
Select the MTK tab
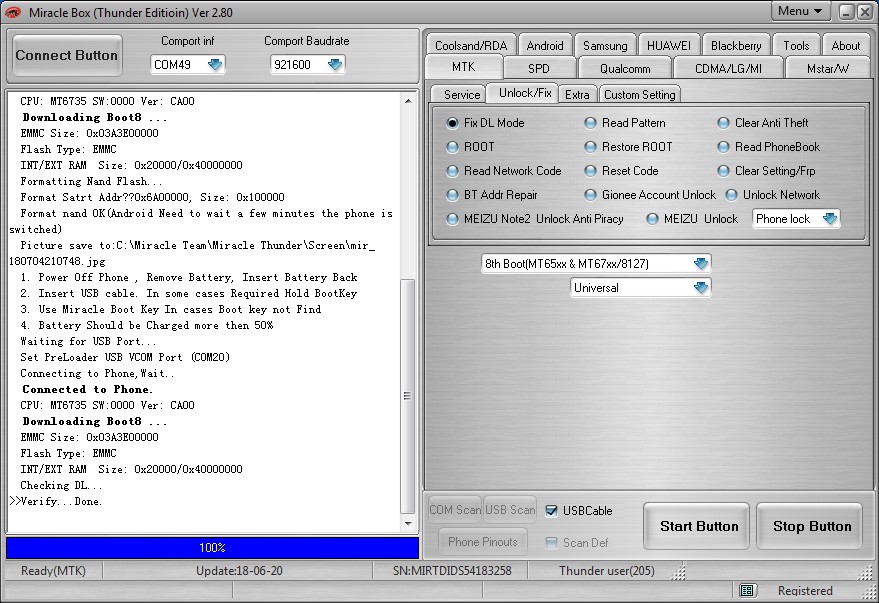[x=464, y=67]
